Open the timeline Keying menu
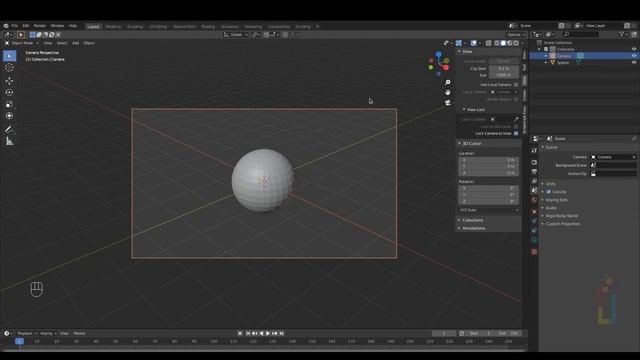Screen dimensions: 640x360 click(48, 333)
